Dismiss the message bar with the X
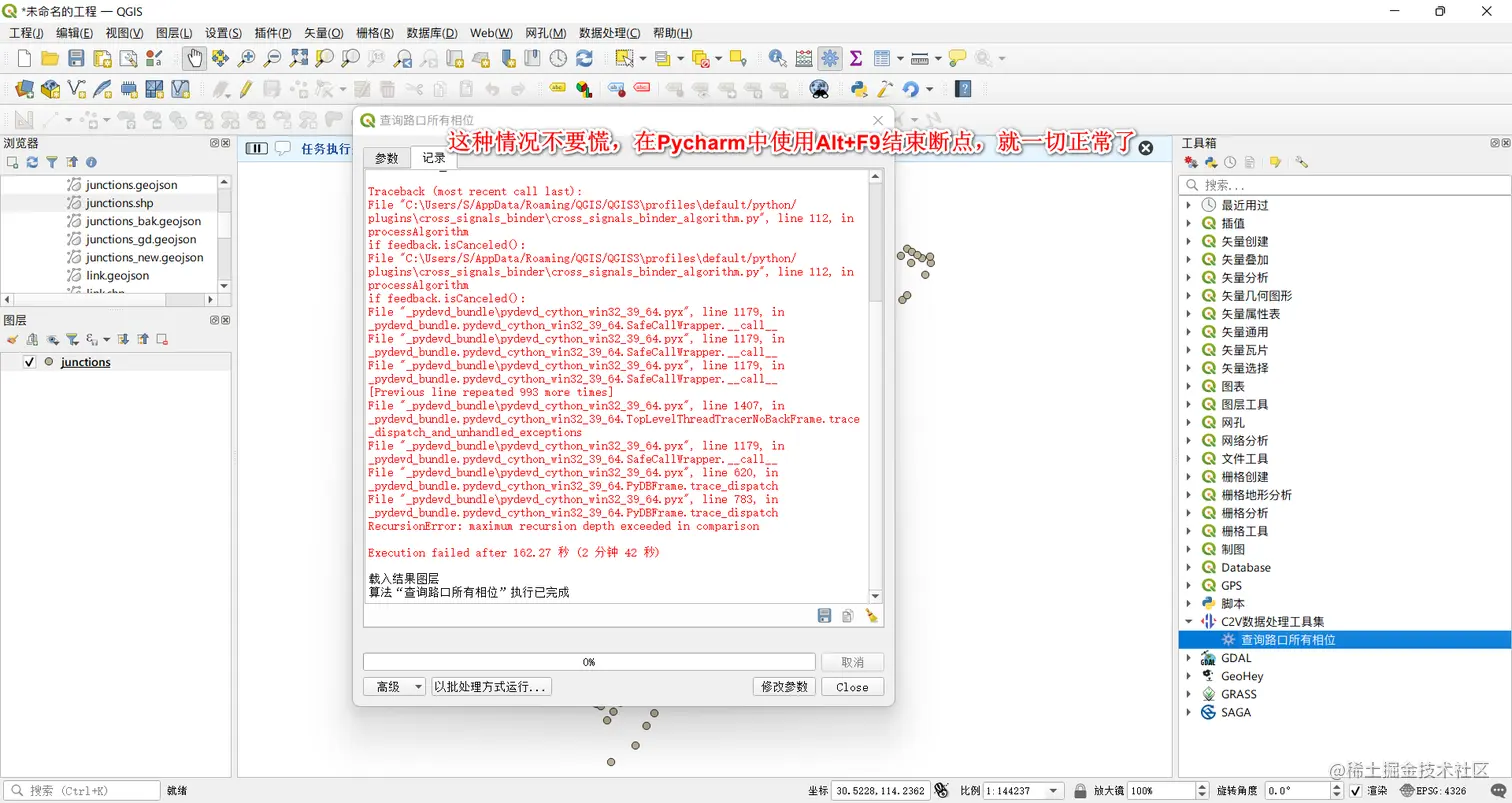The image size is (1512, 803). 1146,148
